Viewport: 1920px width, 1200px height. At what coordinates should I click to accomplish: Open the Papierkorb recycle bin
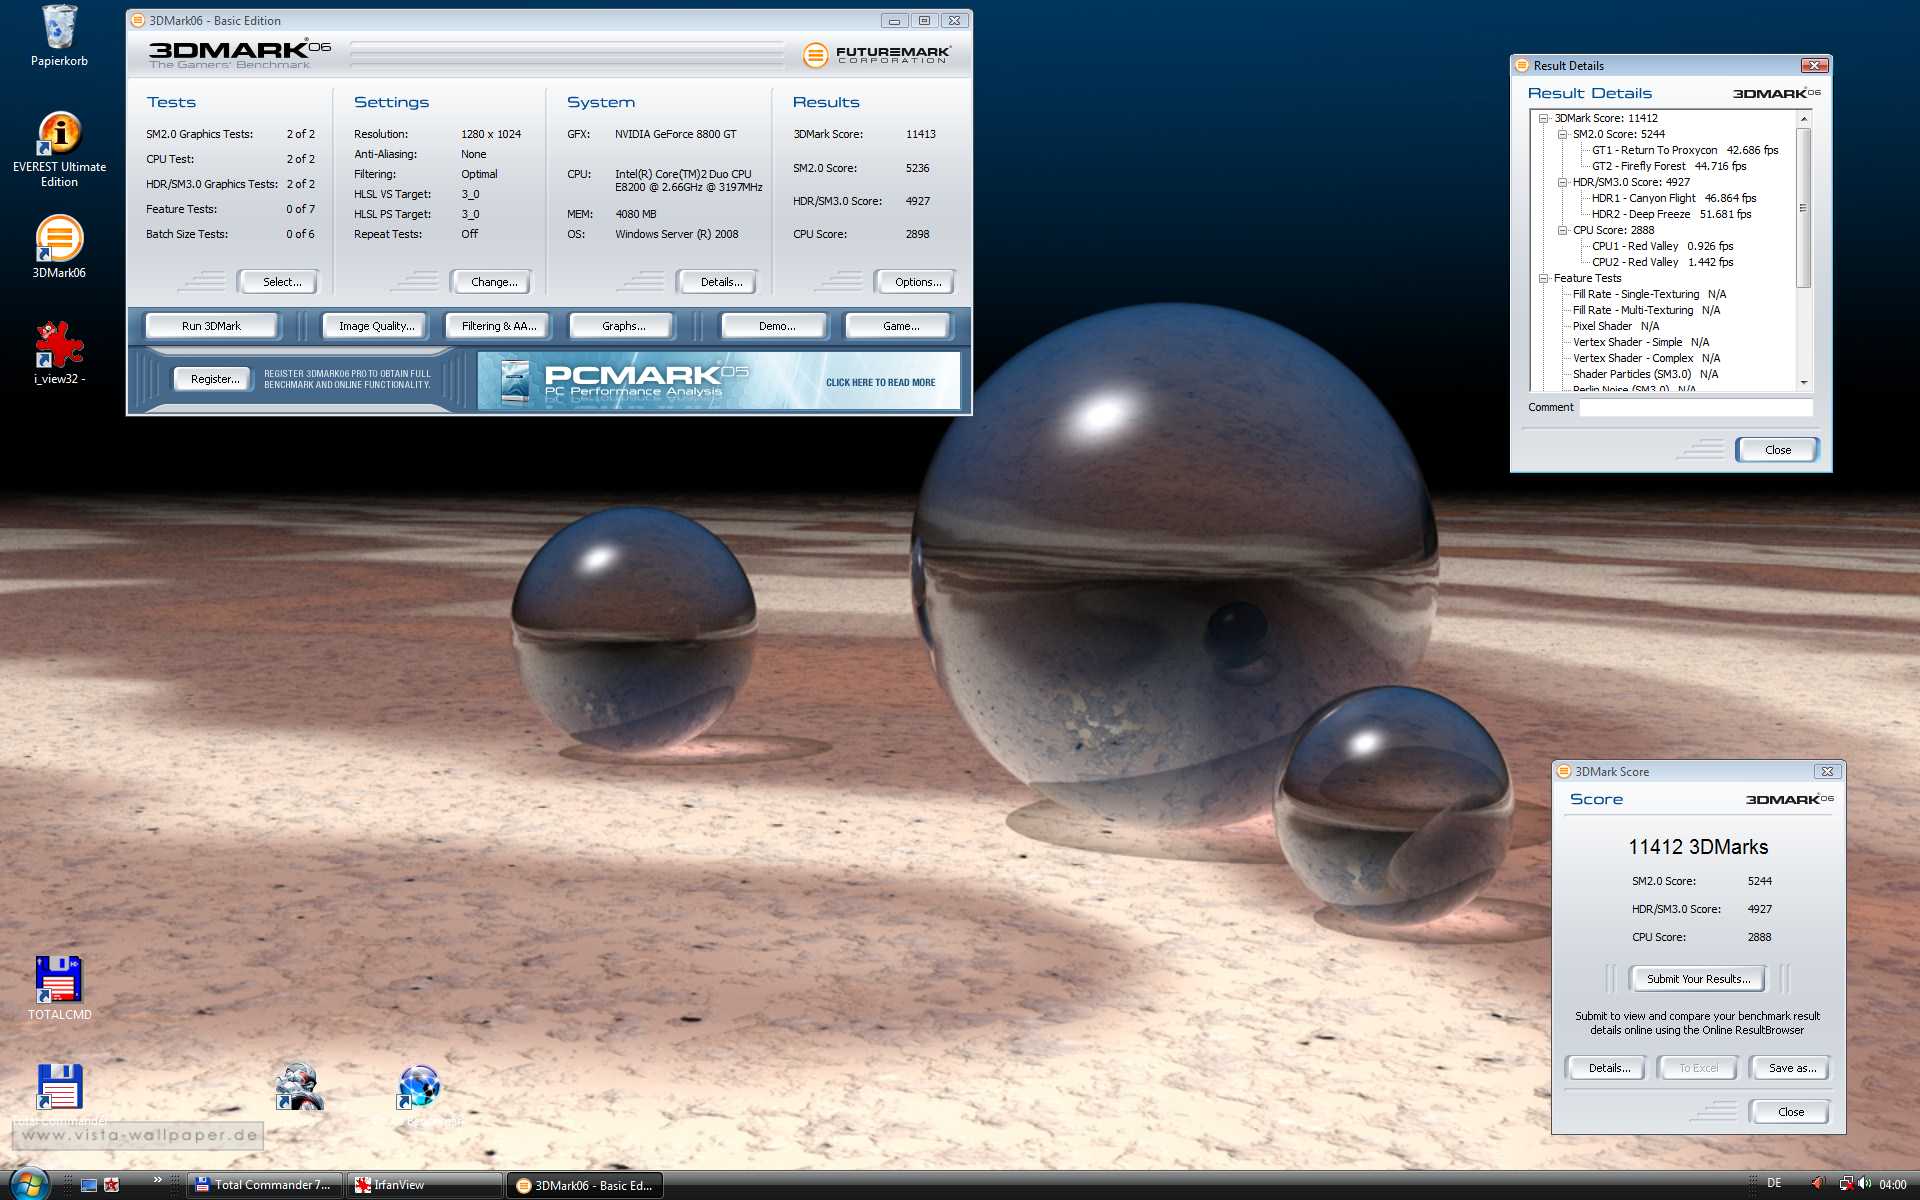pyautogui.click(x=59, y=28)
